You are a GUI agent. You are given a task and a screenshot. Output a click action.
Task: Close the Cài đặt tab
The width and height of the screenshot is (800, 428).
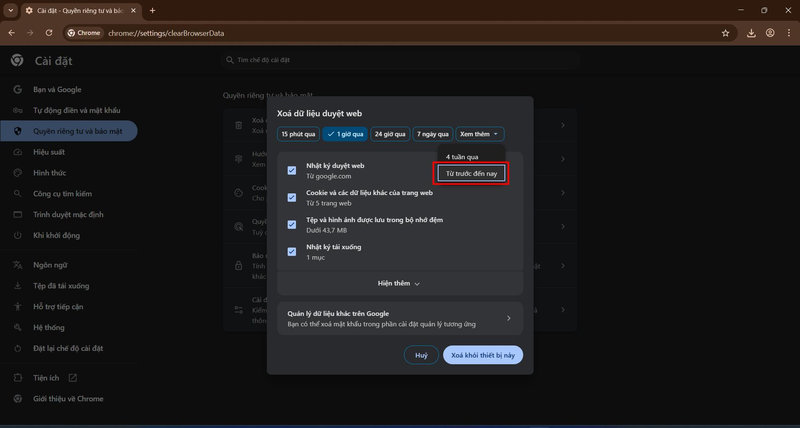point(133,10)
